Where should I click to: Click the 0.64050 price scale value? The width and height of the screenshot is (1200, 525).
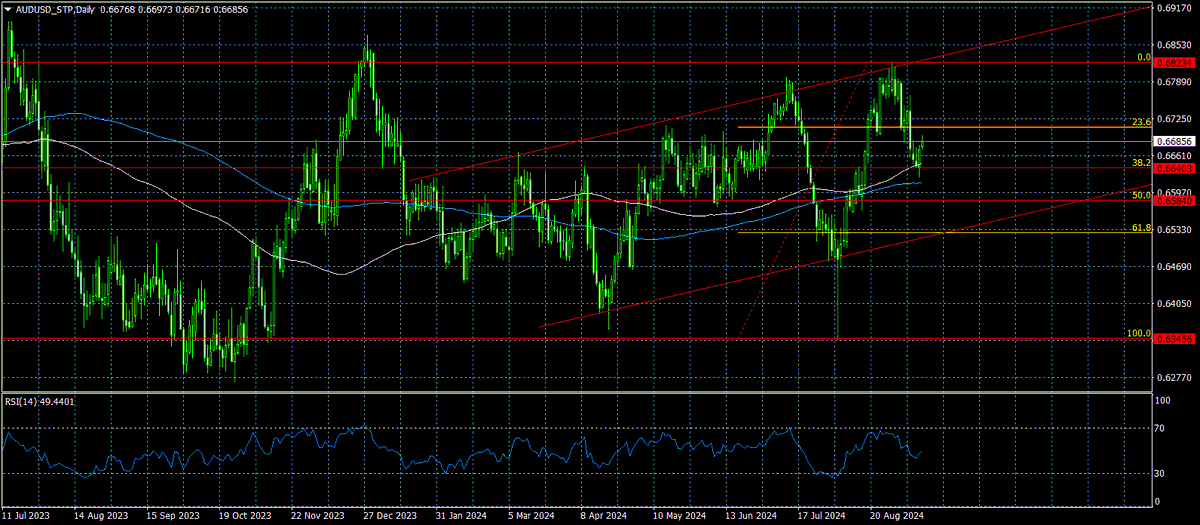[1173, 304]
